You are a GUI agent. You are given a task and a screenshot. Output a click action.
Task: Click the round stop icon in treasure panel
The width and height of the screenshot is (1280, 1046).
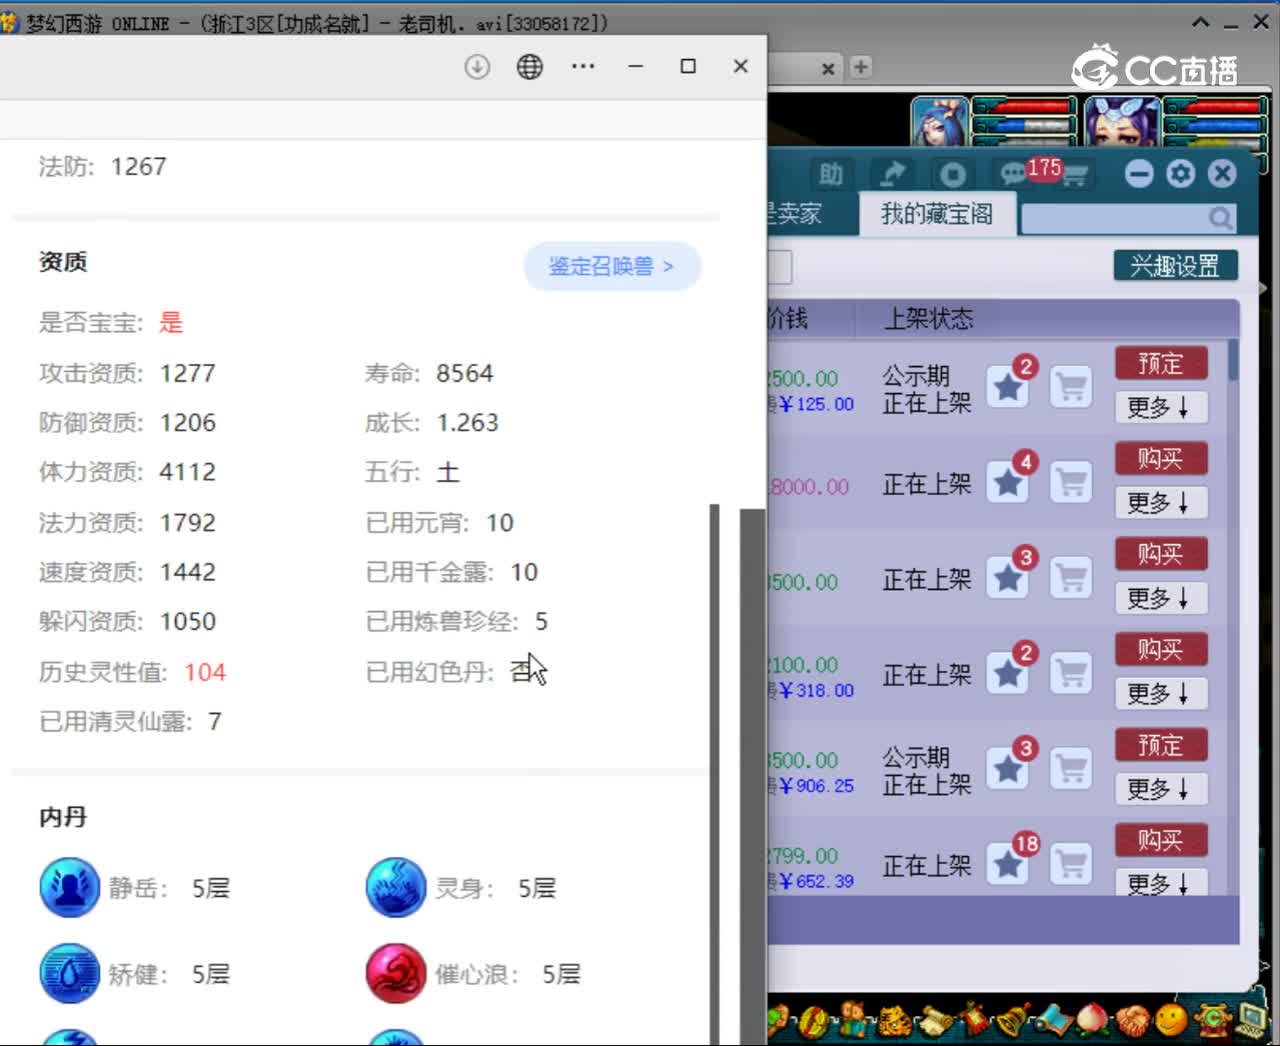click(x=952, y=175)
